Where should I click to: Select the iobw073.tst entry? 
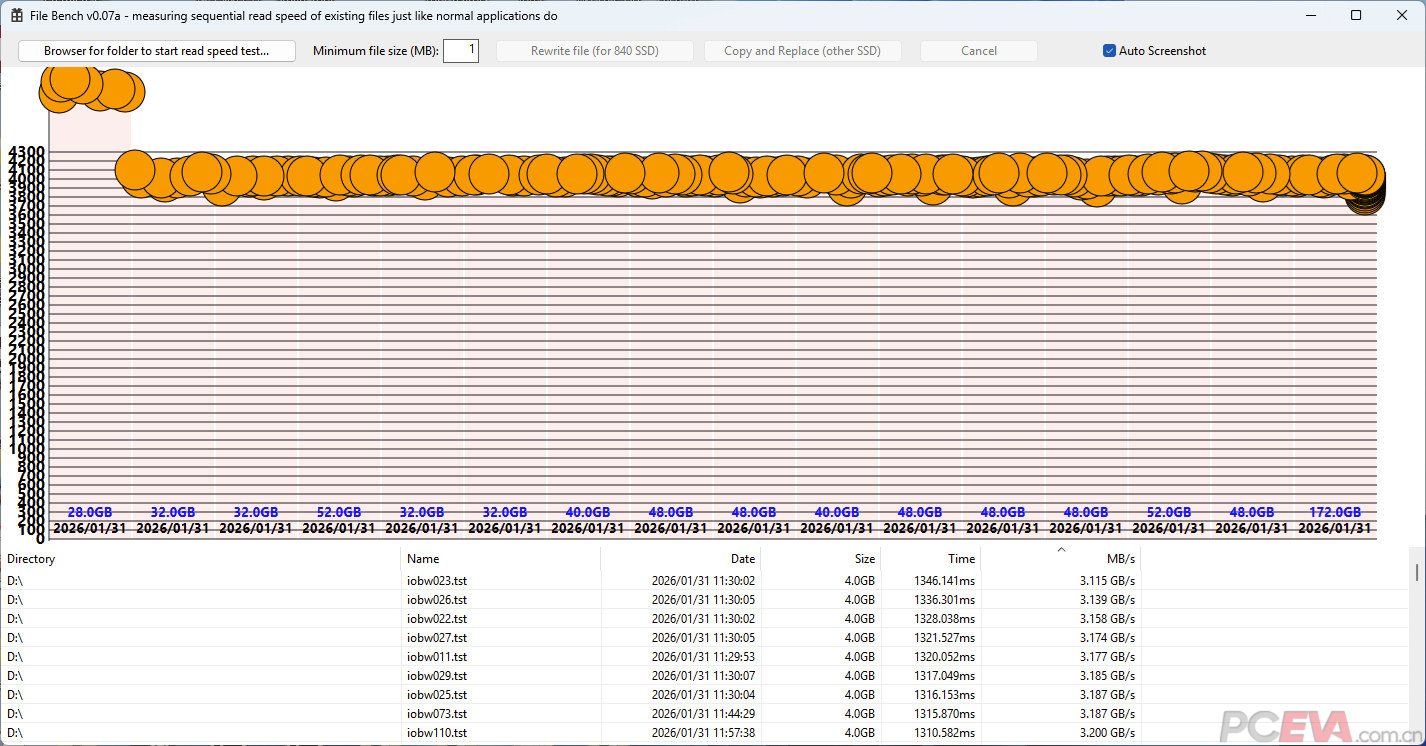(437, 714)
